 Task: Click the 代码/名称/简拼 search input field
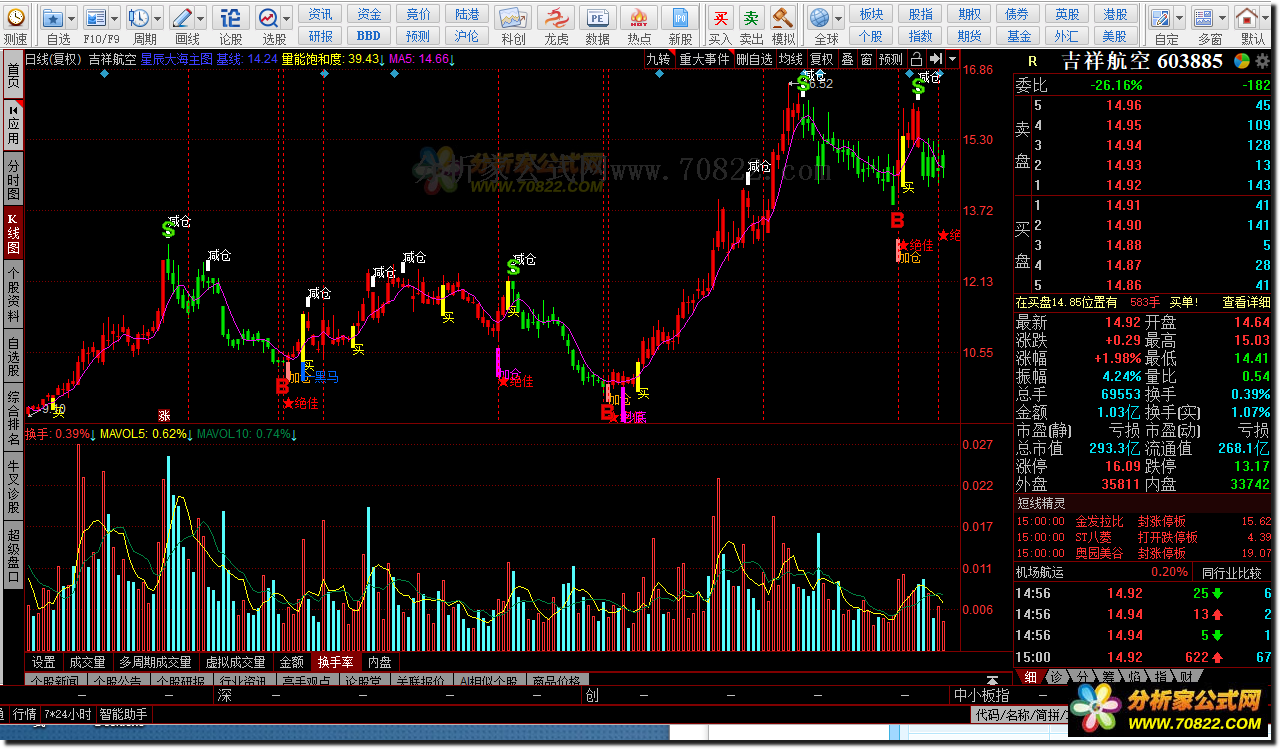(1020, 715)
